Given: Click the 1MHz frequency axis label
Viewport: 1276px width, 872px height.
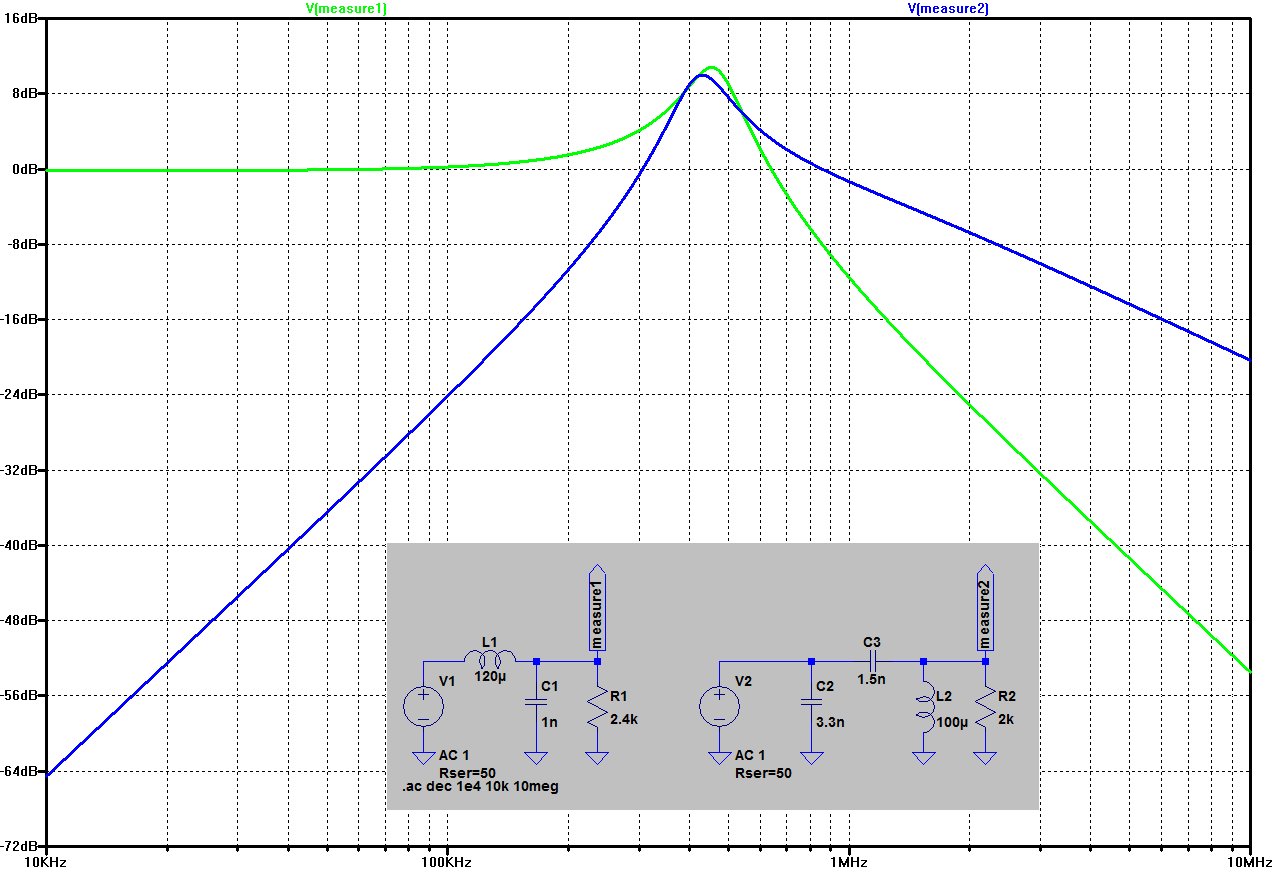Looking at the screenshot, I should tap(848, 862).
